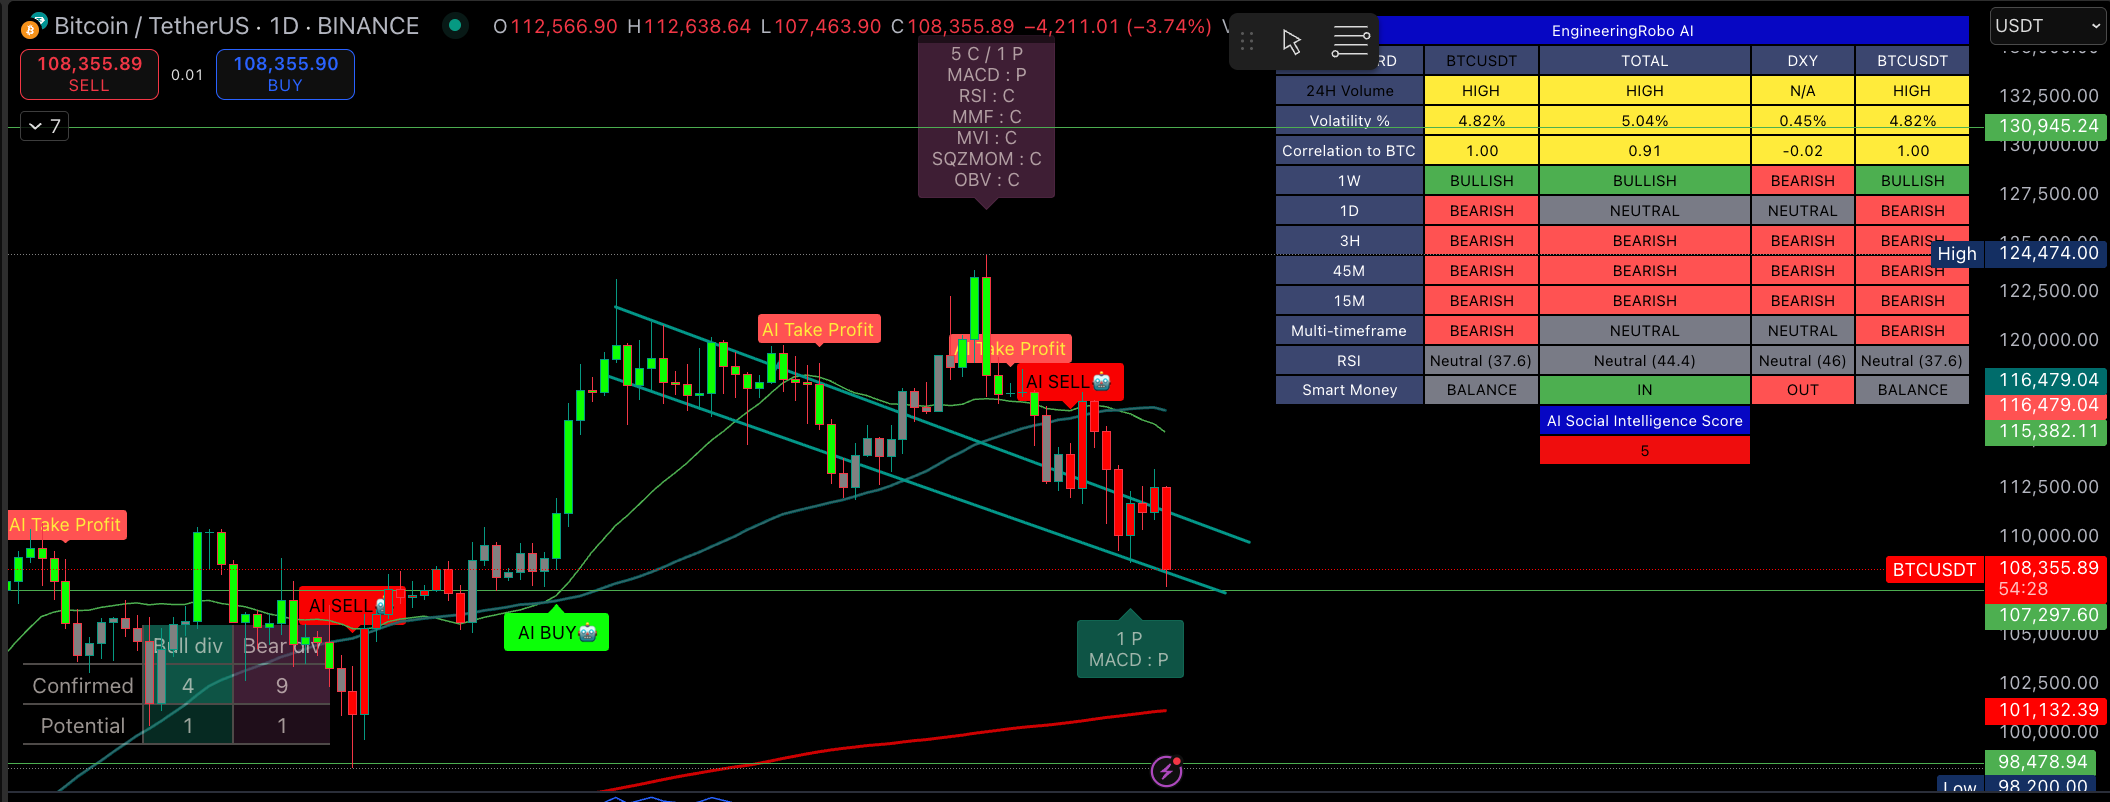Click the Bear div column header
The width and height of the screenshot is (2110, 802).
point(282,646)
